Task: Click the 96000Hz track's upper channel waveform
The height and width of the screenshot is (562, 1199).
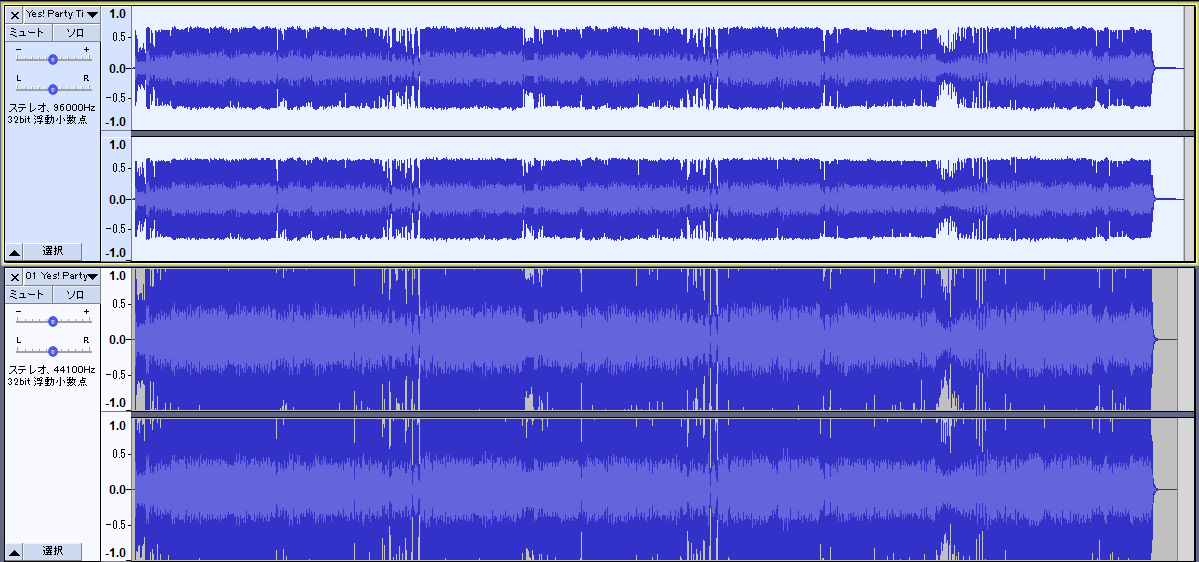Action: pos(658,69)
